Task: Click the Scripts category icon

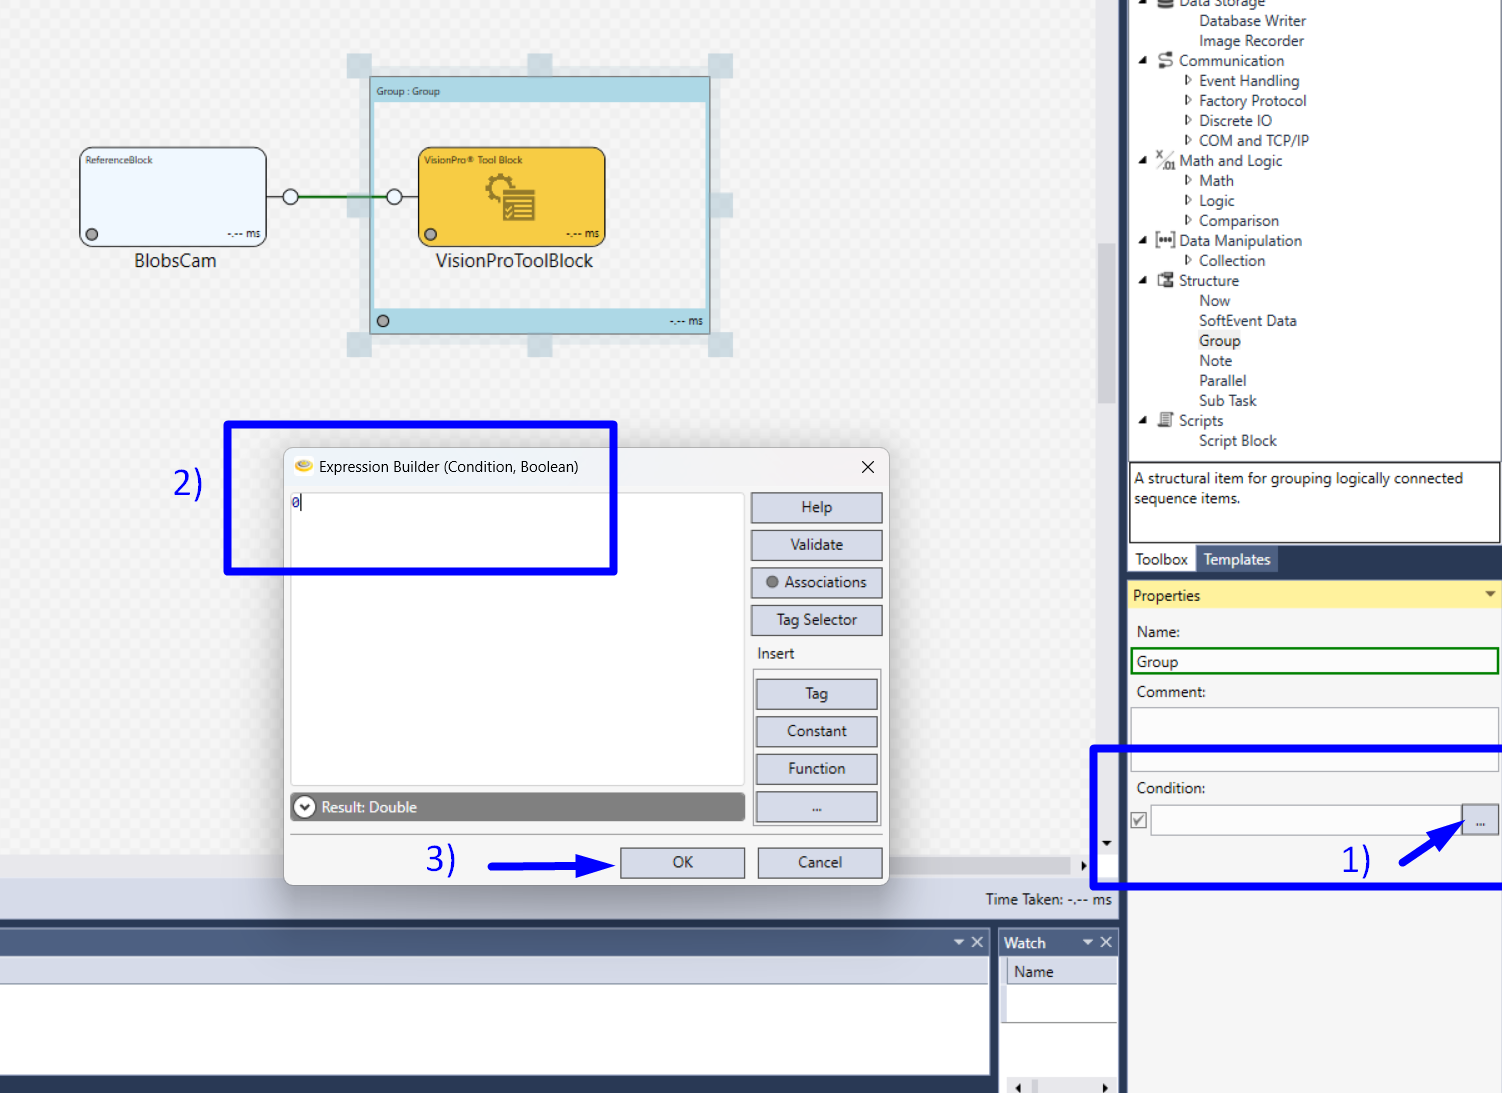Action: click(1165, 420)
